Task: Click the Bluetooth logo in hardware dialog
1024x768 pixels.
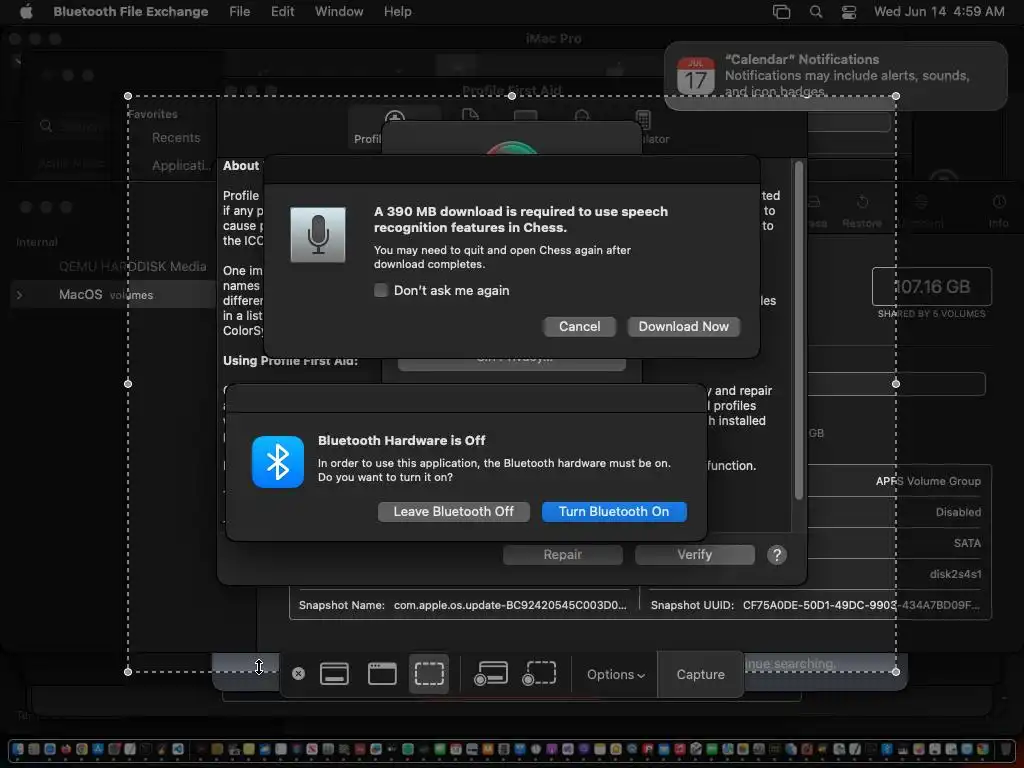Action: tap(278, 462)
